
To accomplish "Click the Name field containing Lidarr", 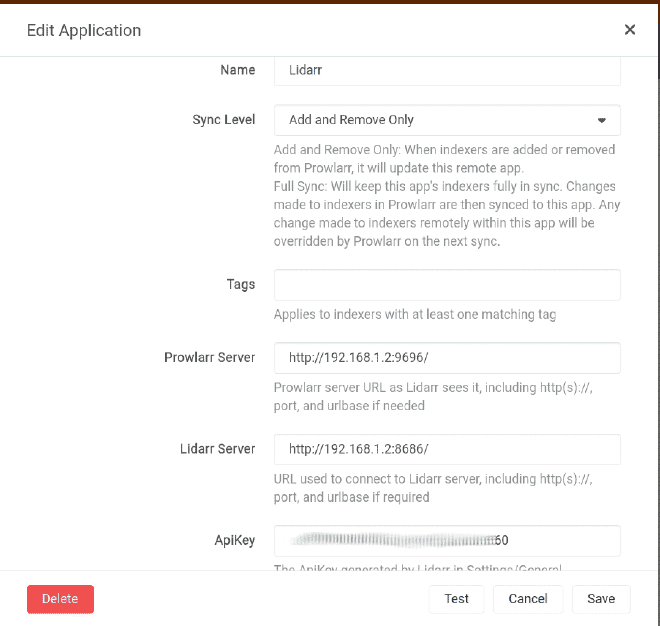I will pyautogui.click(x=447, y=70).
